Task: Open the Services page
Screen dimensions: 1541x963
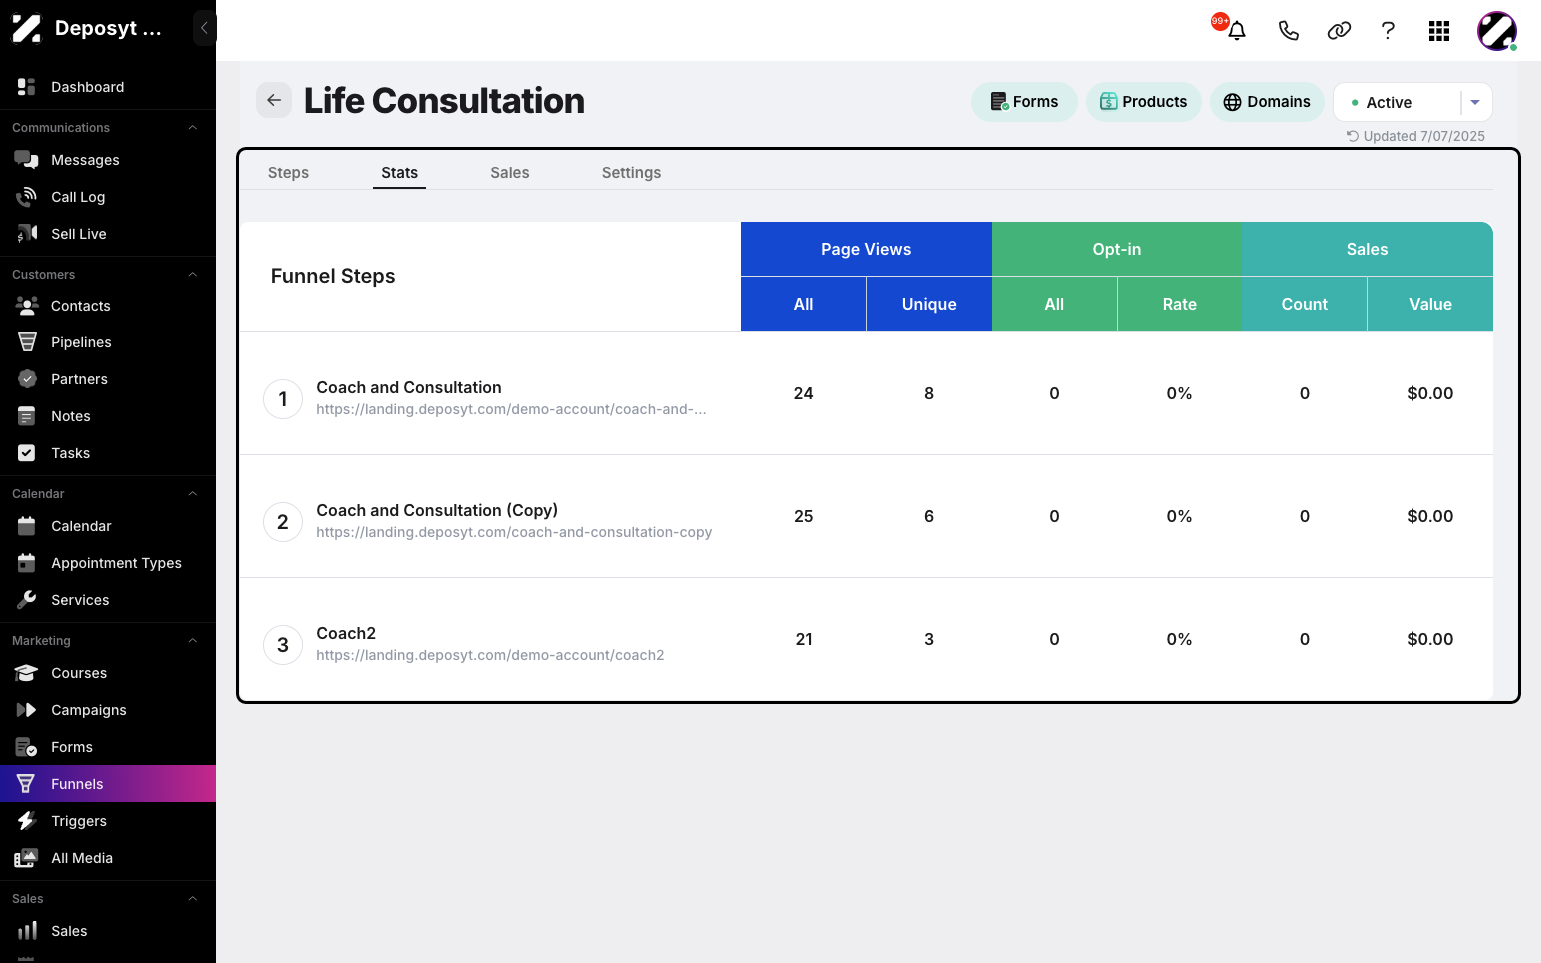Action: 108,600
